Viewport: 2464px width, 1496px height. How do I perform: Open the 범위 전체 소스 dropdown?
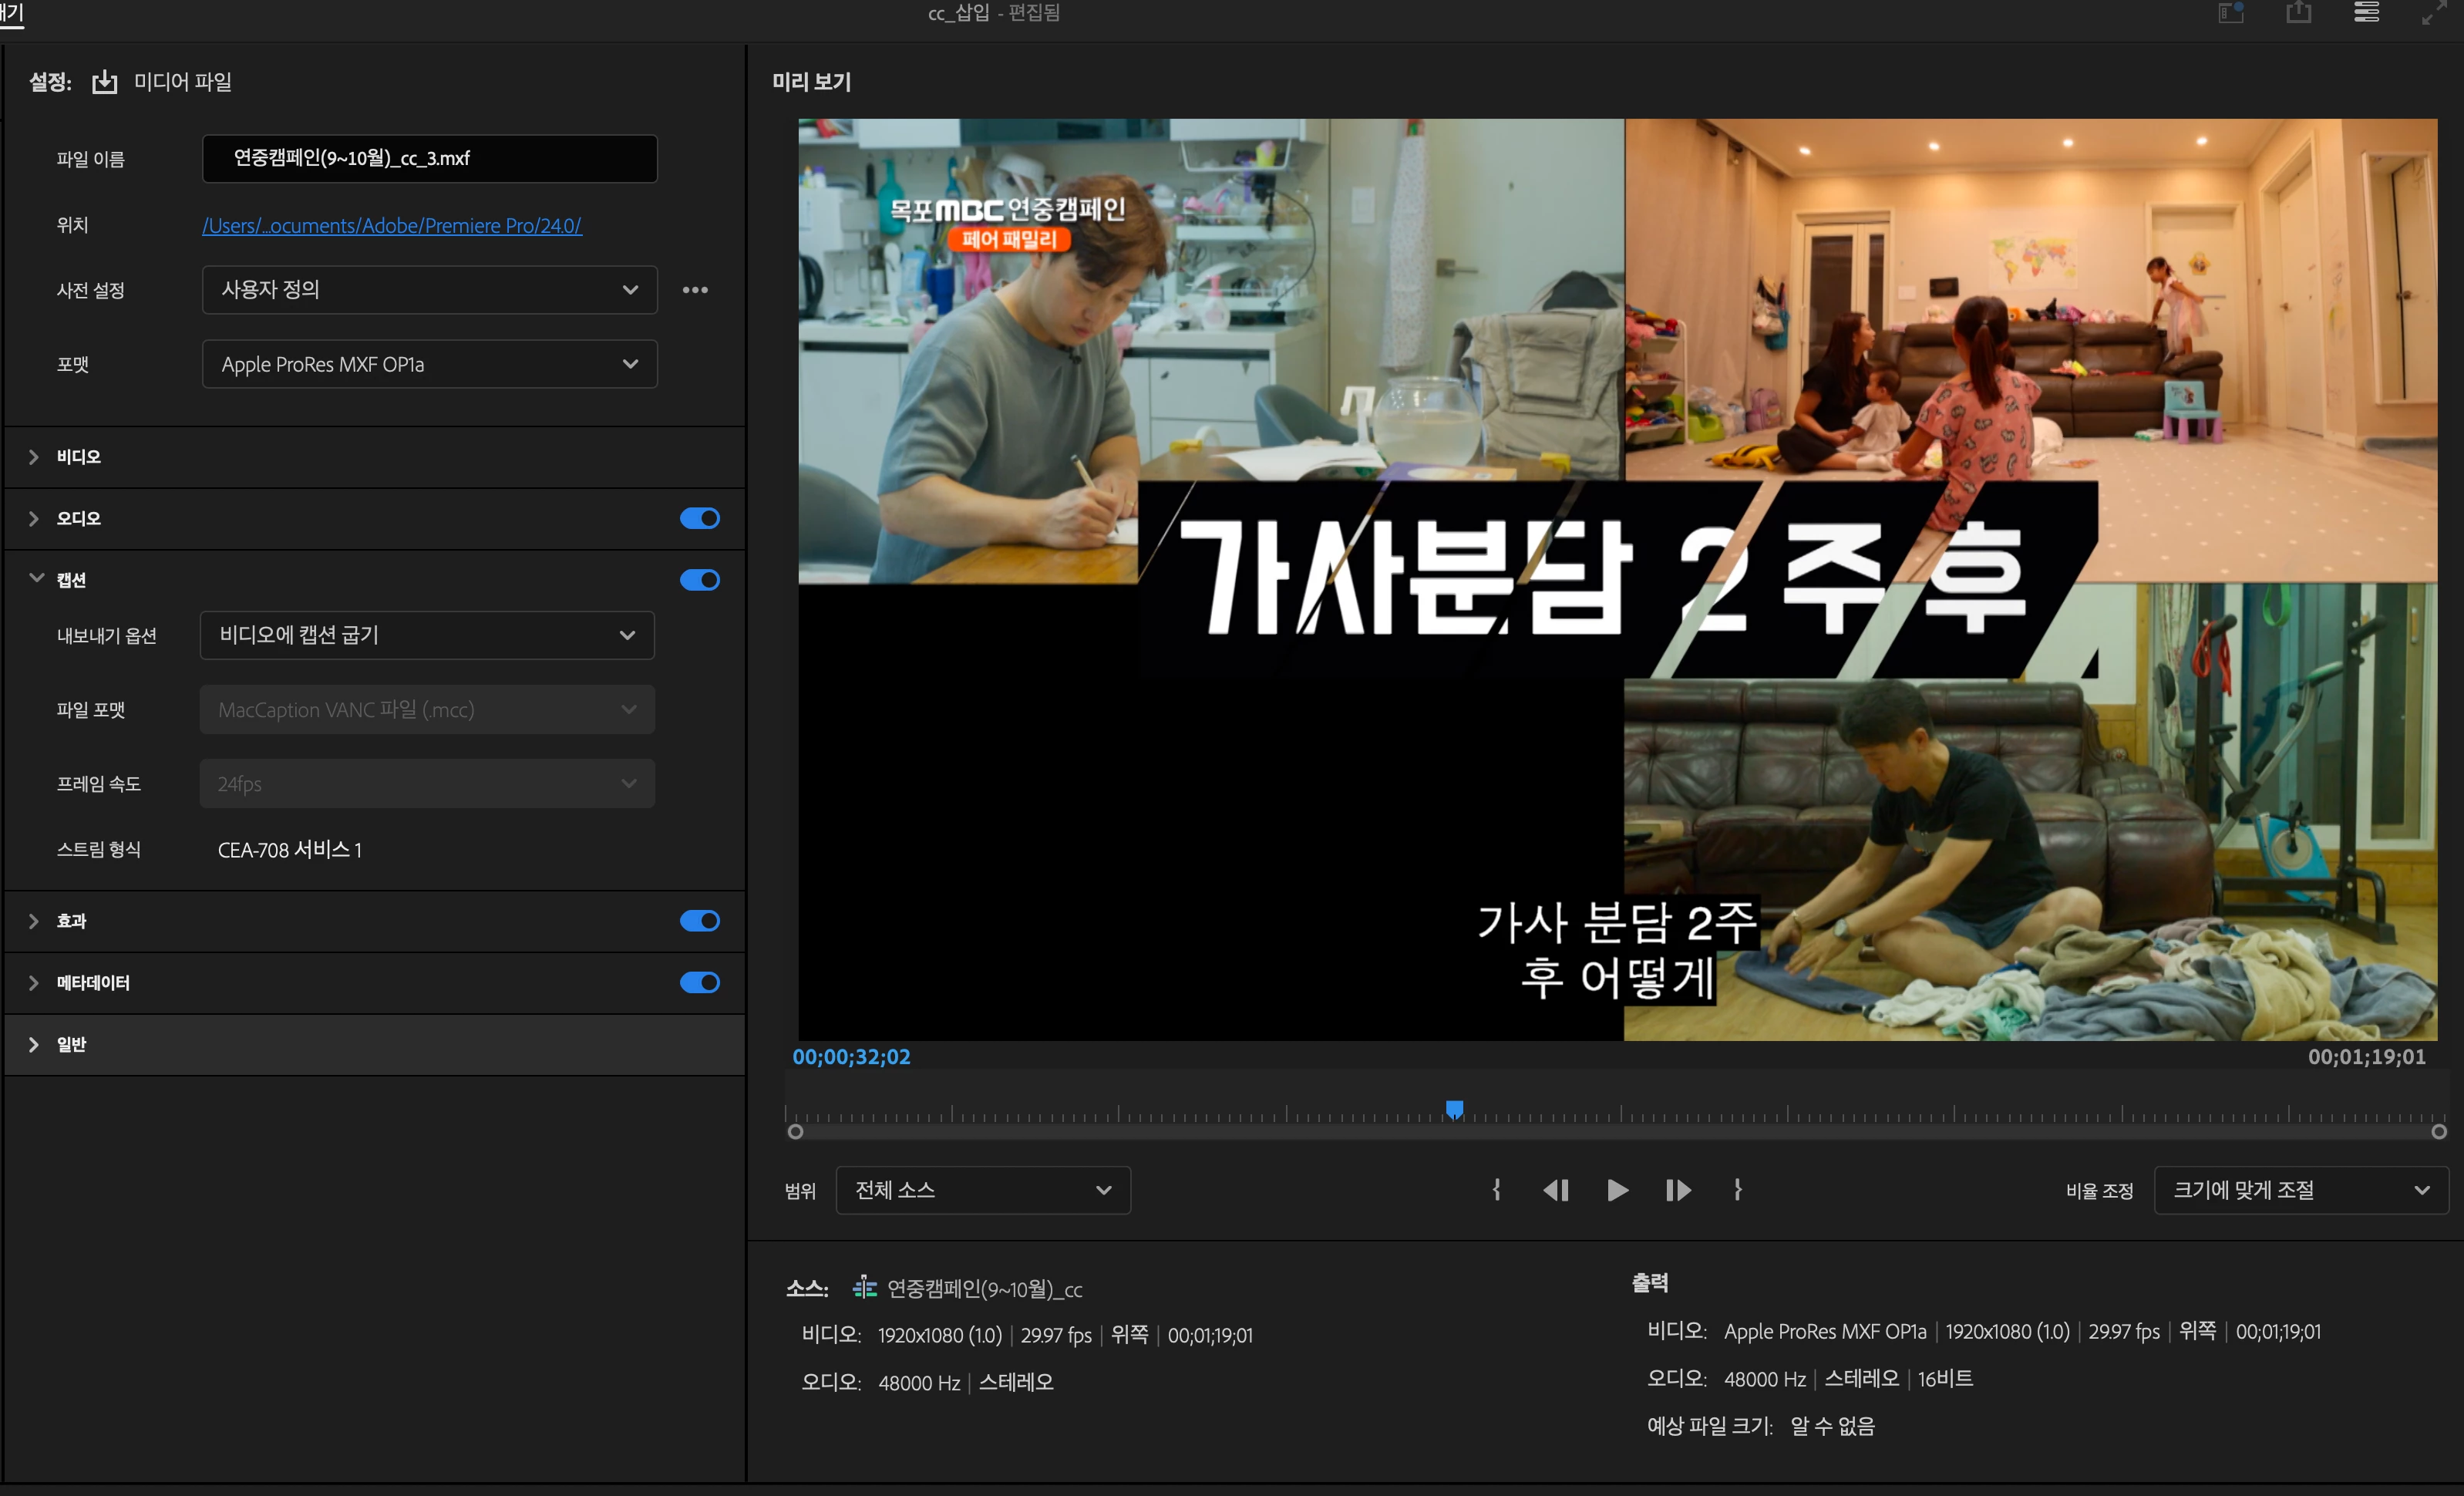point(982,1190)
